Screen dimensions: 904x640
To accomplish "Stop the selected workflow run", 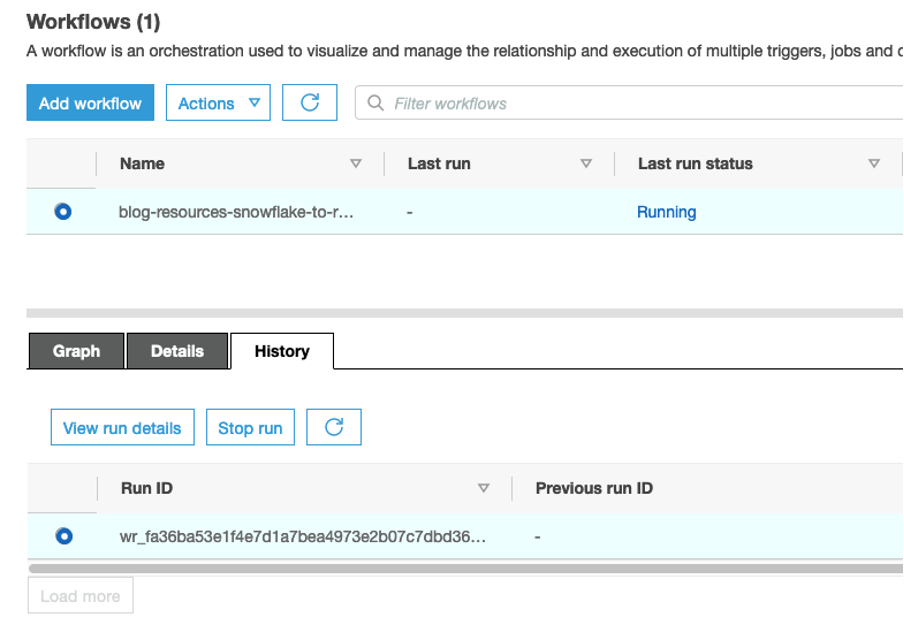I will [x=250, y=427].
